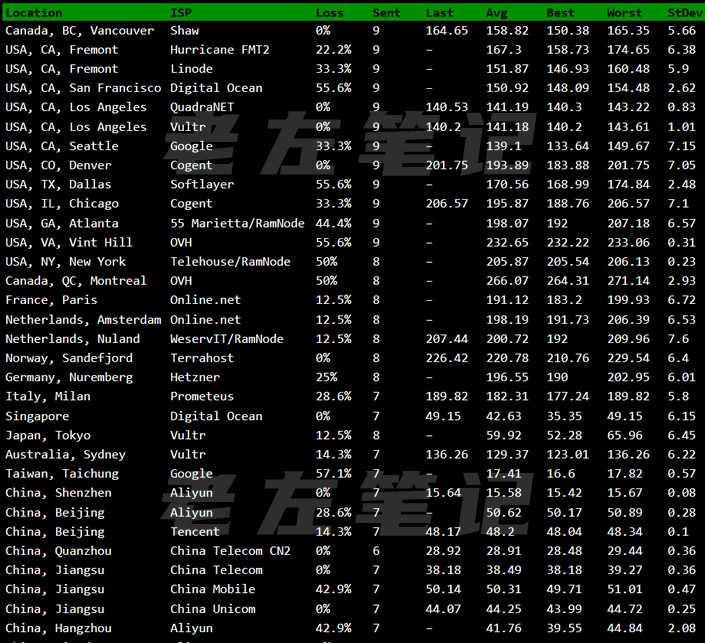The image size is (705, 643).
Task: Click Prometeus ISP entry
Action: (202, 396)
